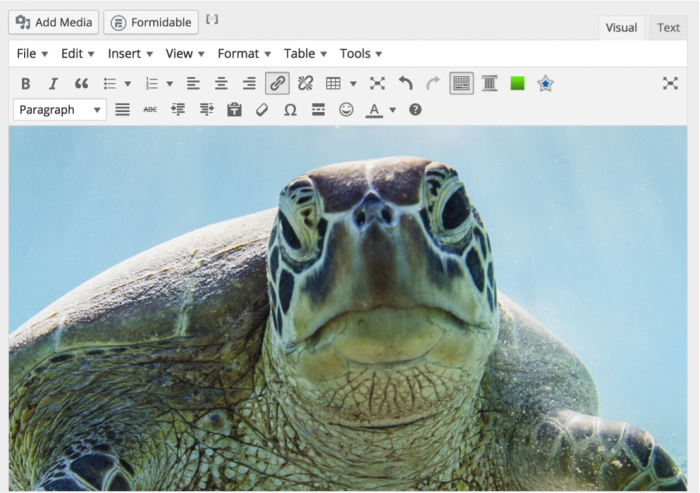Apply the text color

pyautogui.click(x=374, y=110)
